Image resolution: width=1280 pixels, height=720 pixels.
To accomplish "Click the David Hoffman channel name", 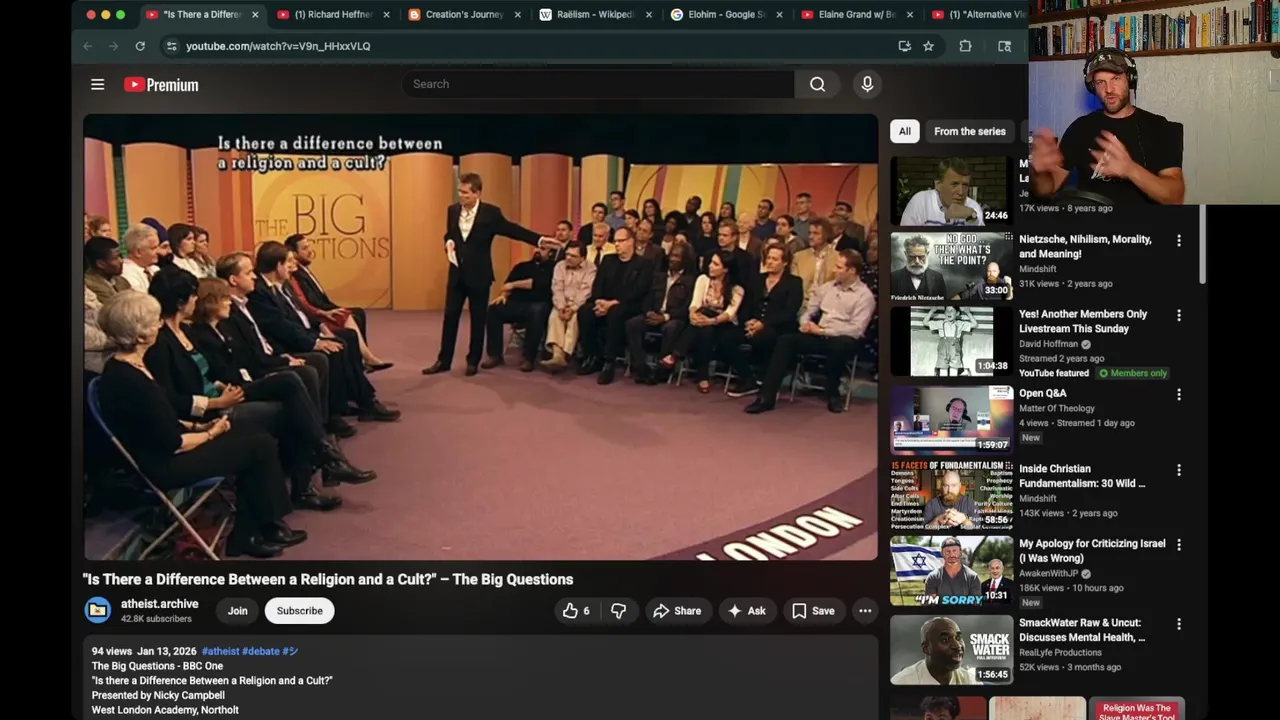I will pos(1048,344).
